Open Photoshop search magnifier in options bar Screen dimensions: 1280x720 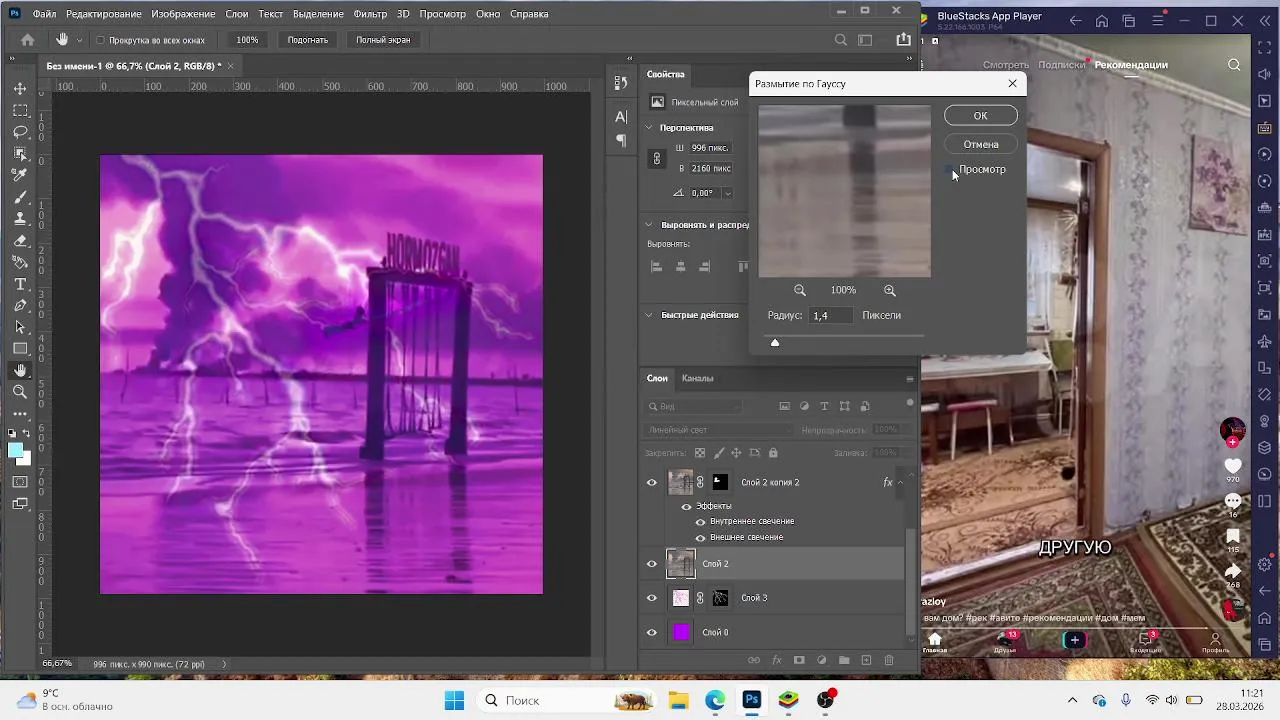pos(841,40)
